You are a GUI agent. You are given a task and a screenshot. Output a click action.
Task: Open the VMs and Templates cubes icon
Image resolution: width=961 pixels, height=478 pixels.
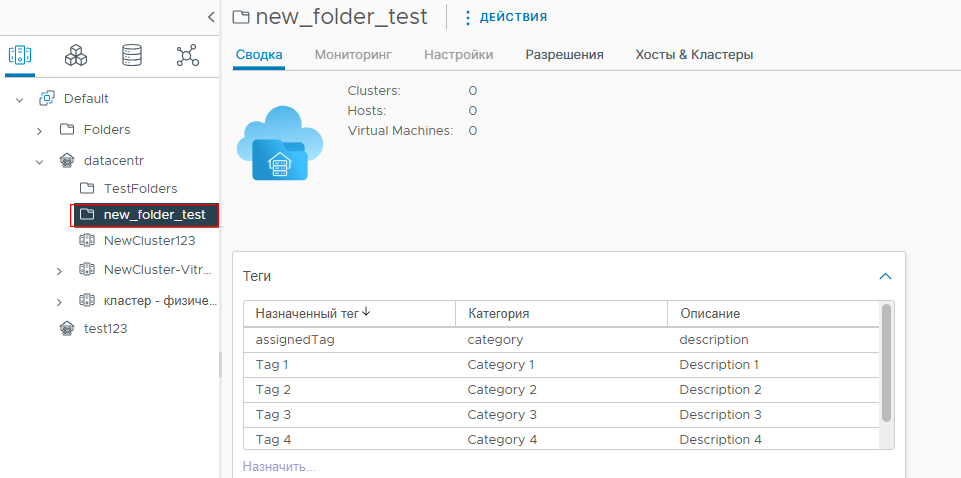(x=76, y=56)
